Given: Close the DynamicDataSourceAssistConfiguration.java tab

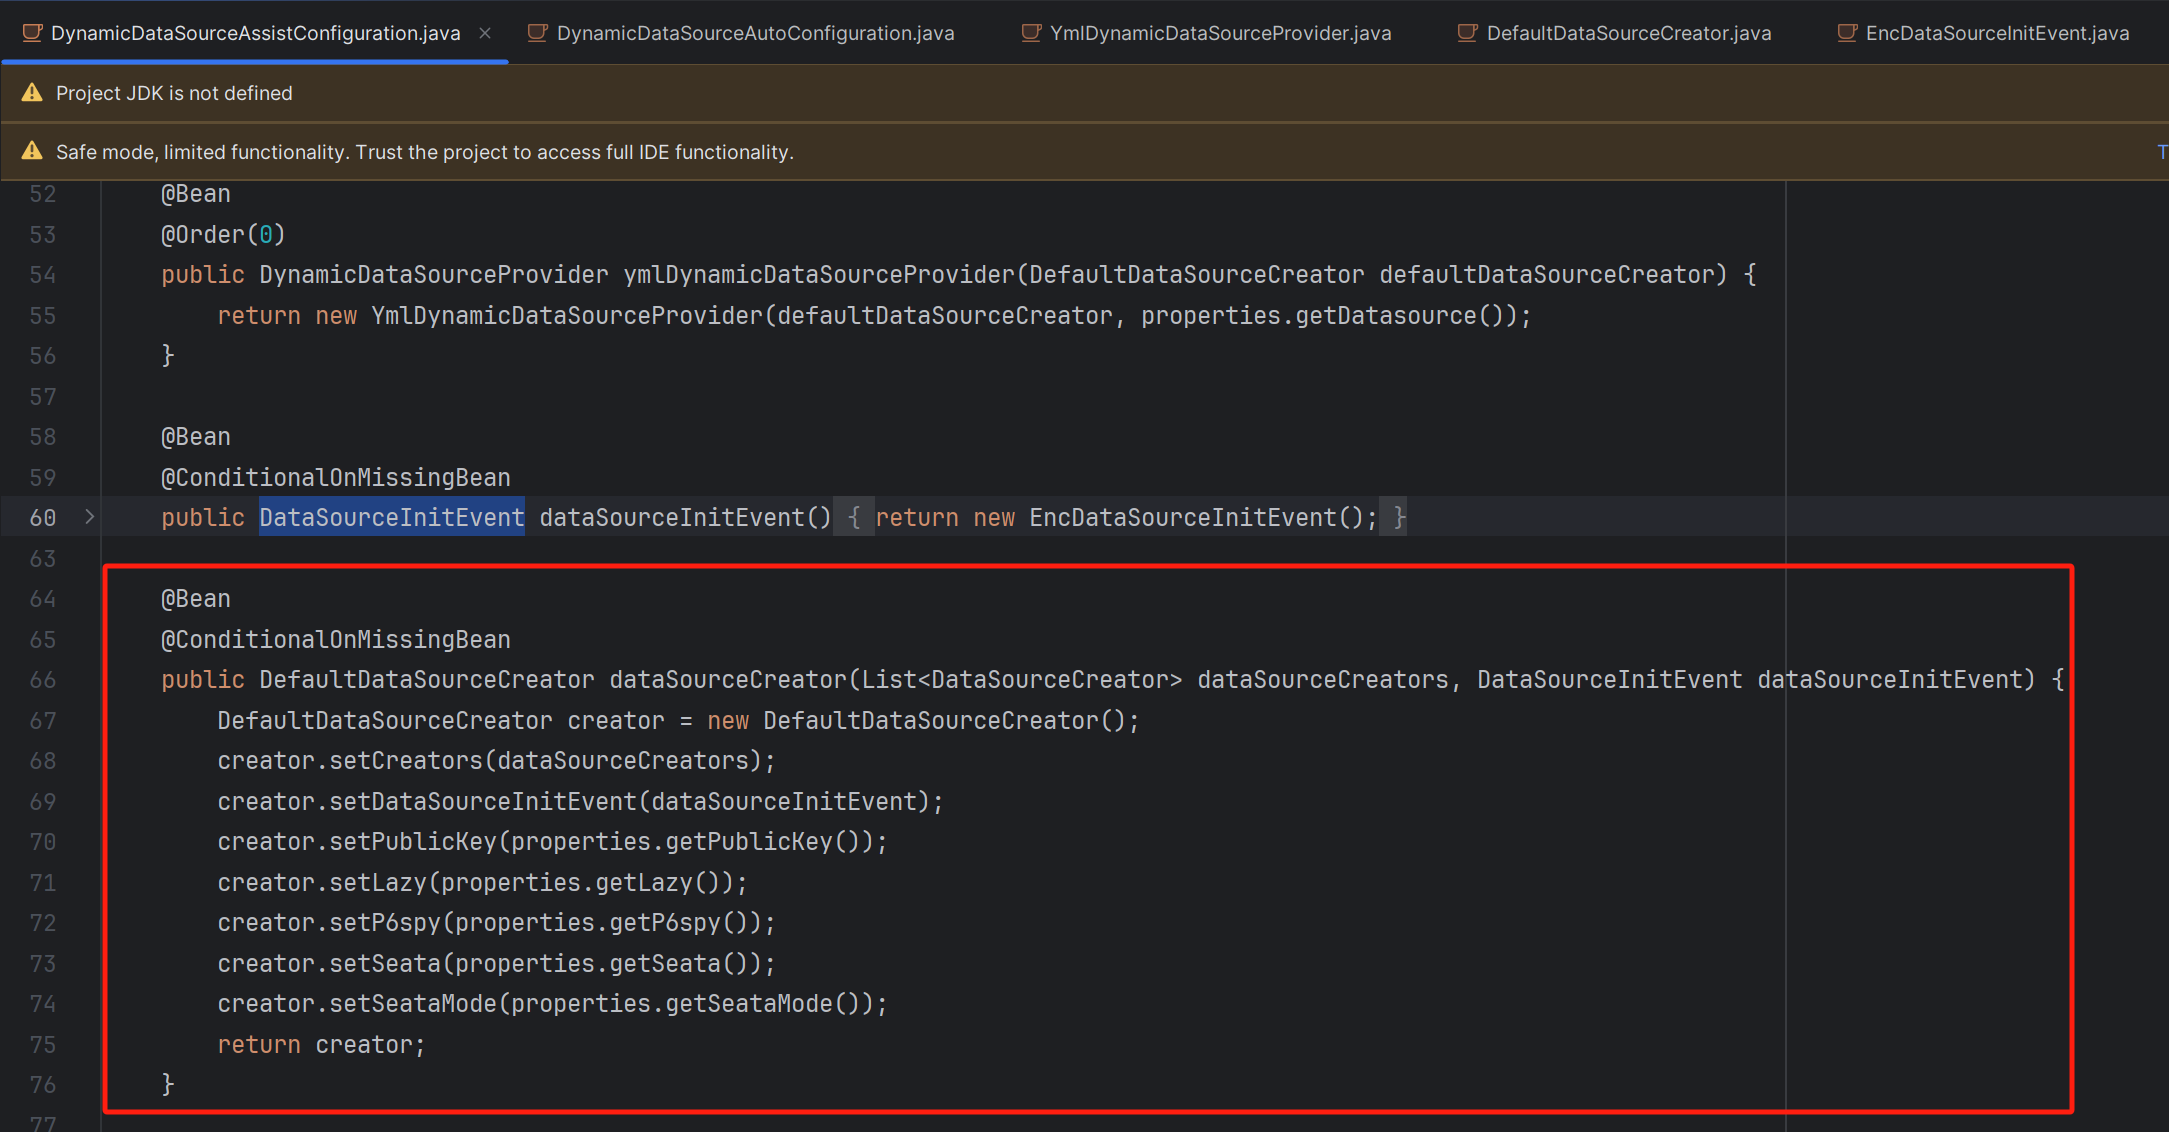Looking at the screenshot, I should 485,33.
